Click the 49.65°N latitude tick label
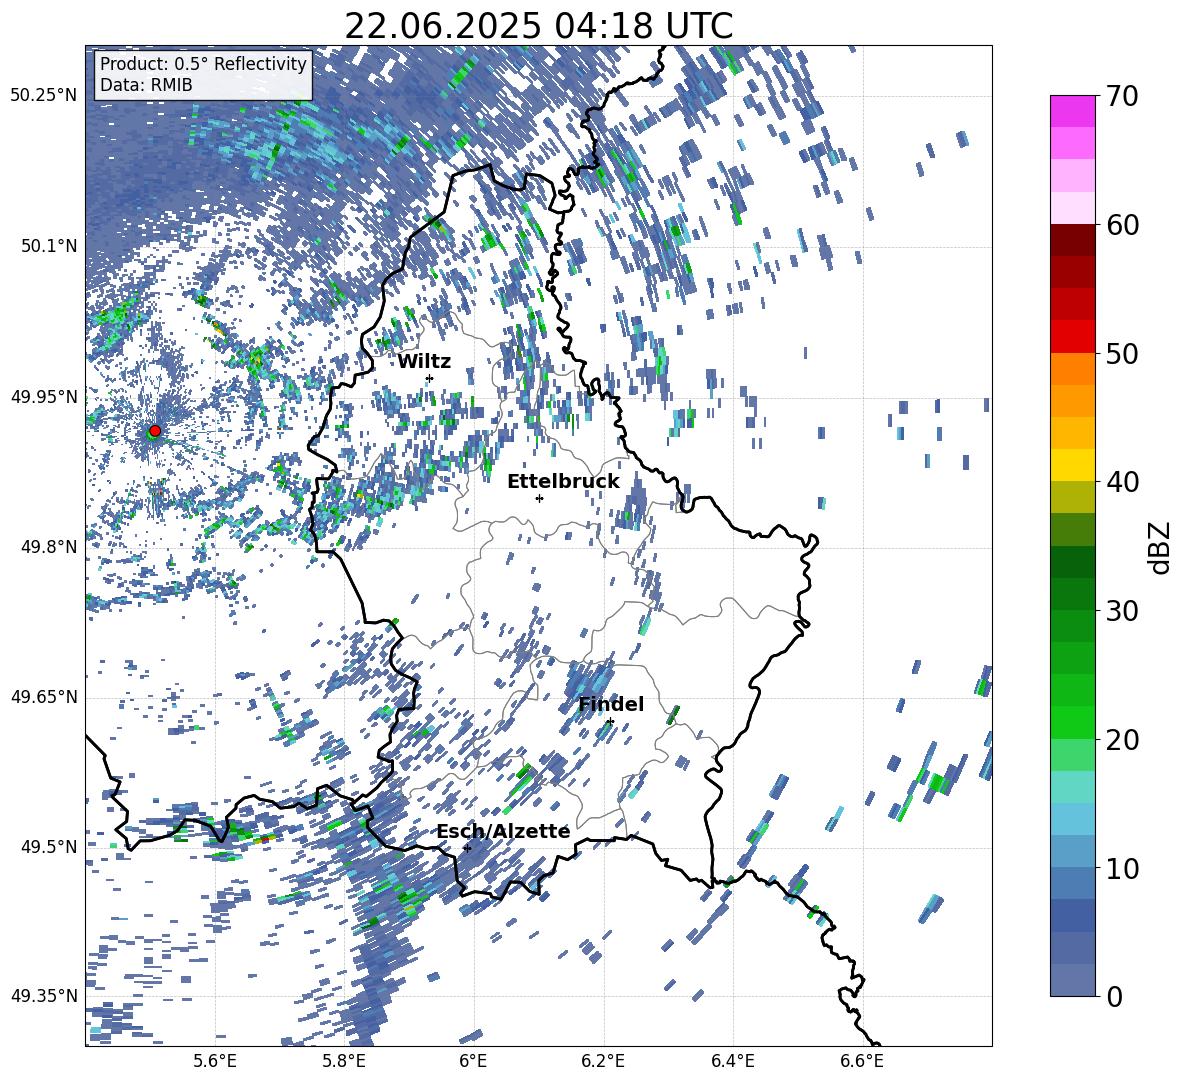The image size is (1184, 1081). pos(44,697)
